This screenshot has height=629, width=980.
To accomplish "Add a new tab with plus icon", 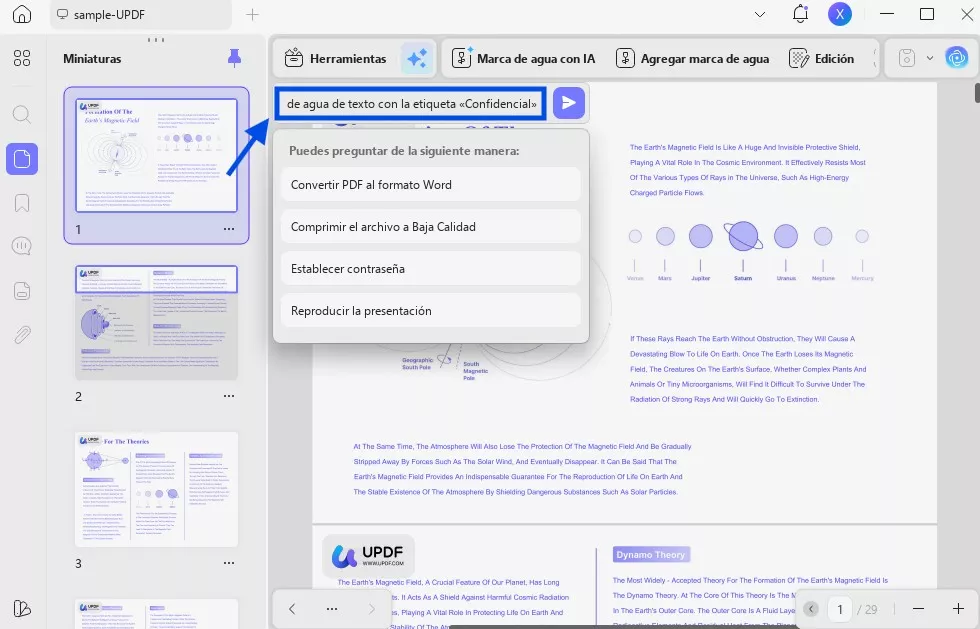I will pos(252,14).
